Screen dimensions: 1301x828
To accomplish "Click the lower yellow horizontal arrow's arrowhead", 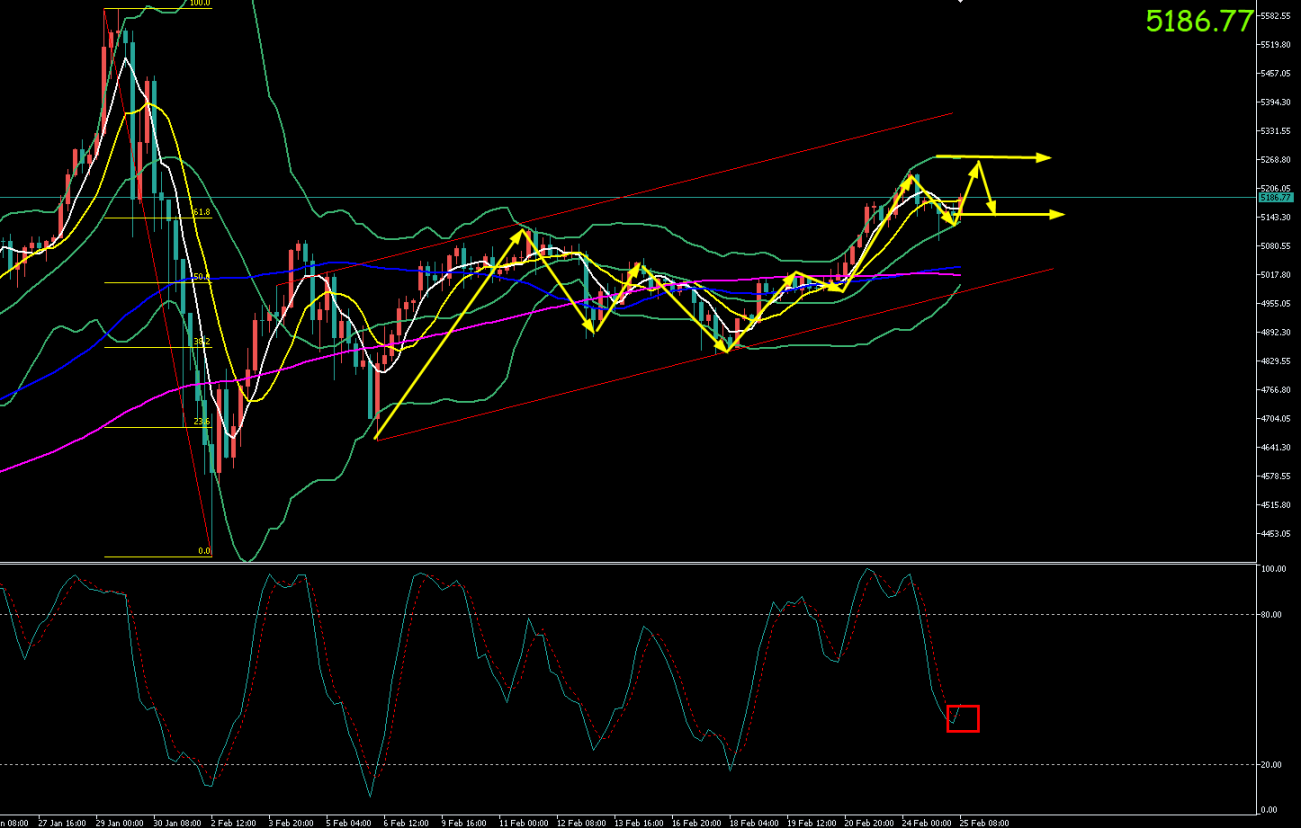I will [1058, 214].
